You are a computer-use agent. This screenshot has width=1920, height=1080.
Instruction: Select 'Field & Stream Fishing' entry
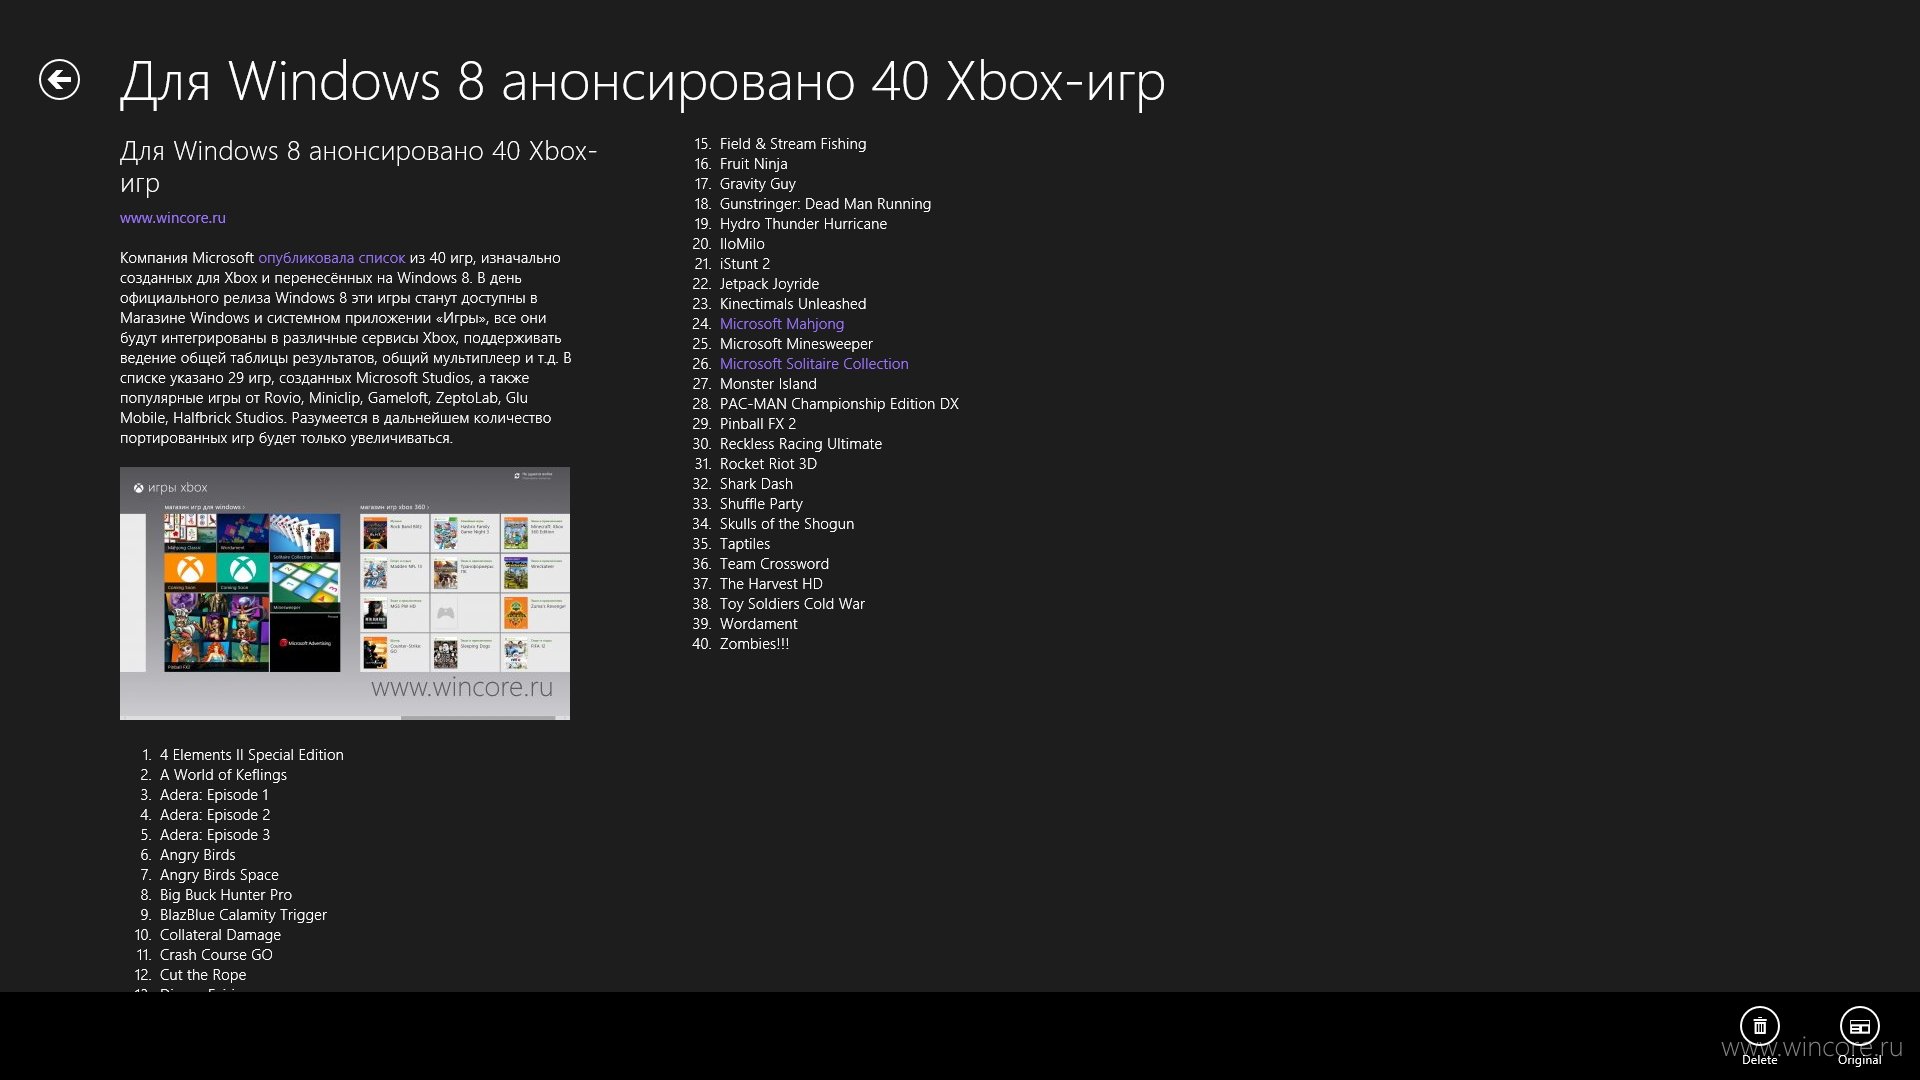coord(793,144)
